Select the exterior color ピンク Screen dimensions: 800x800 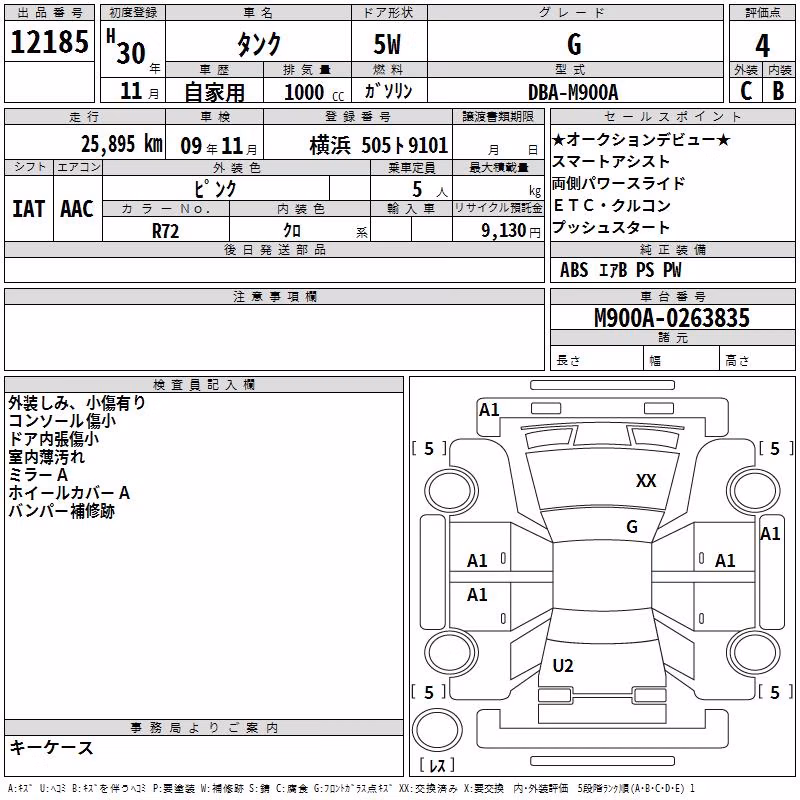215,189
